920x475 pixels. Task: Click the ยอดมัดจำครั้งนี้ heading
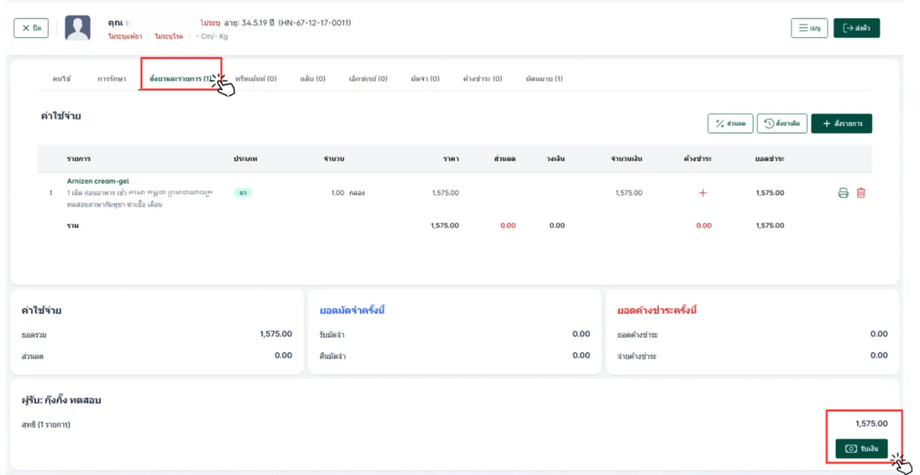pos(352,311)
